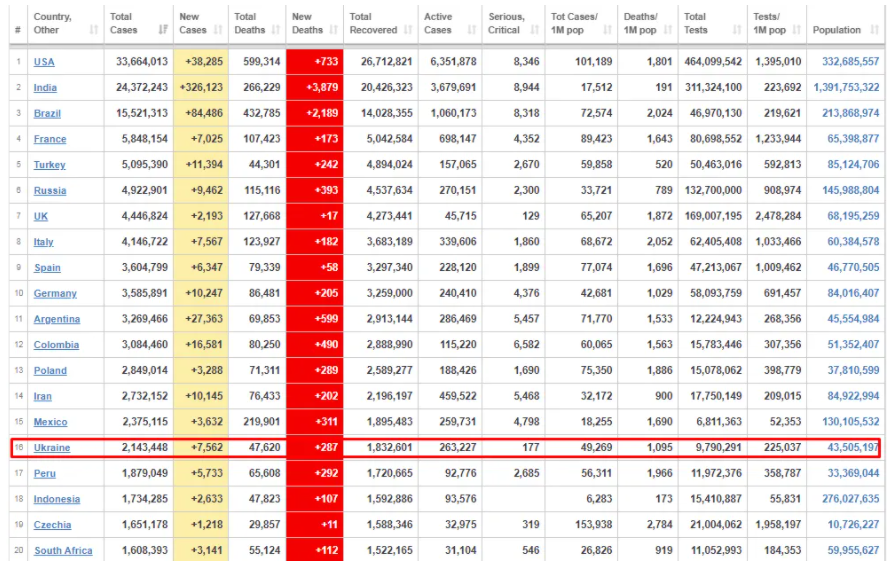This screenshot has height=569, width=891.
Task: Click the Czechia country link
Action: point(53,525)
